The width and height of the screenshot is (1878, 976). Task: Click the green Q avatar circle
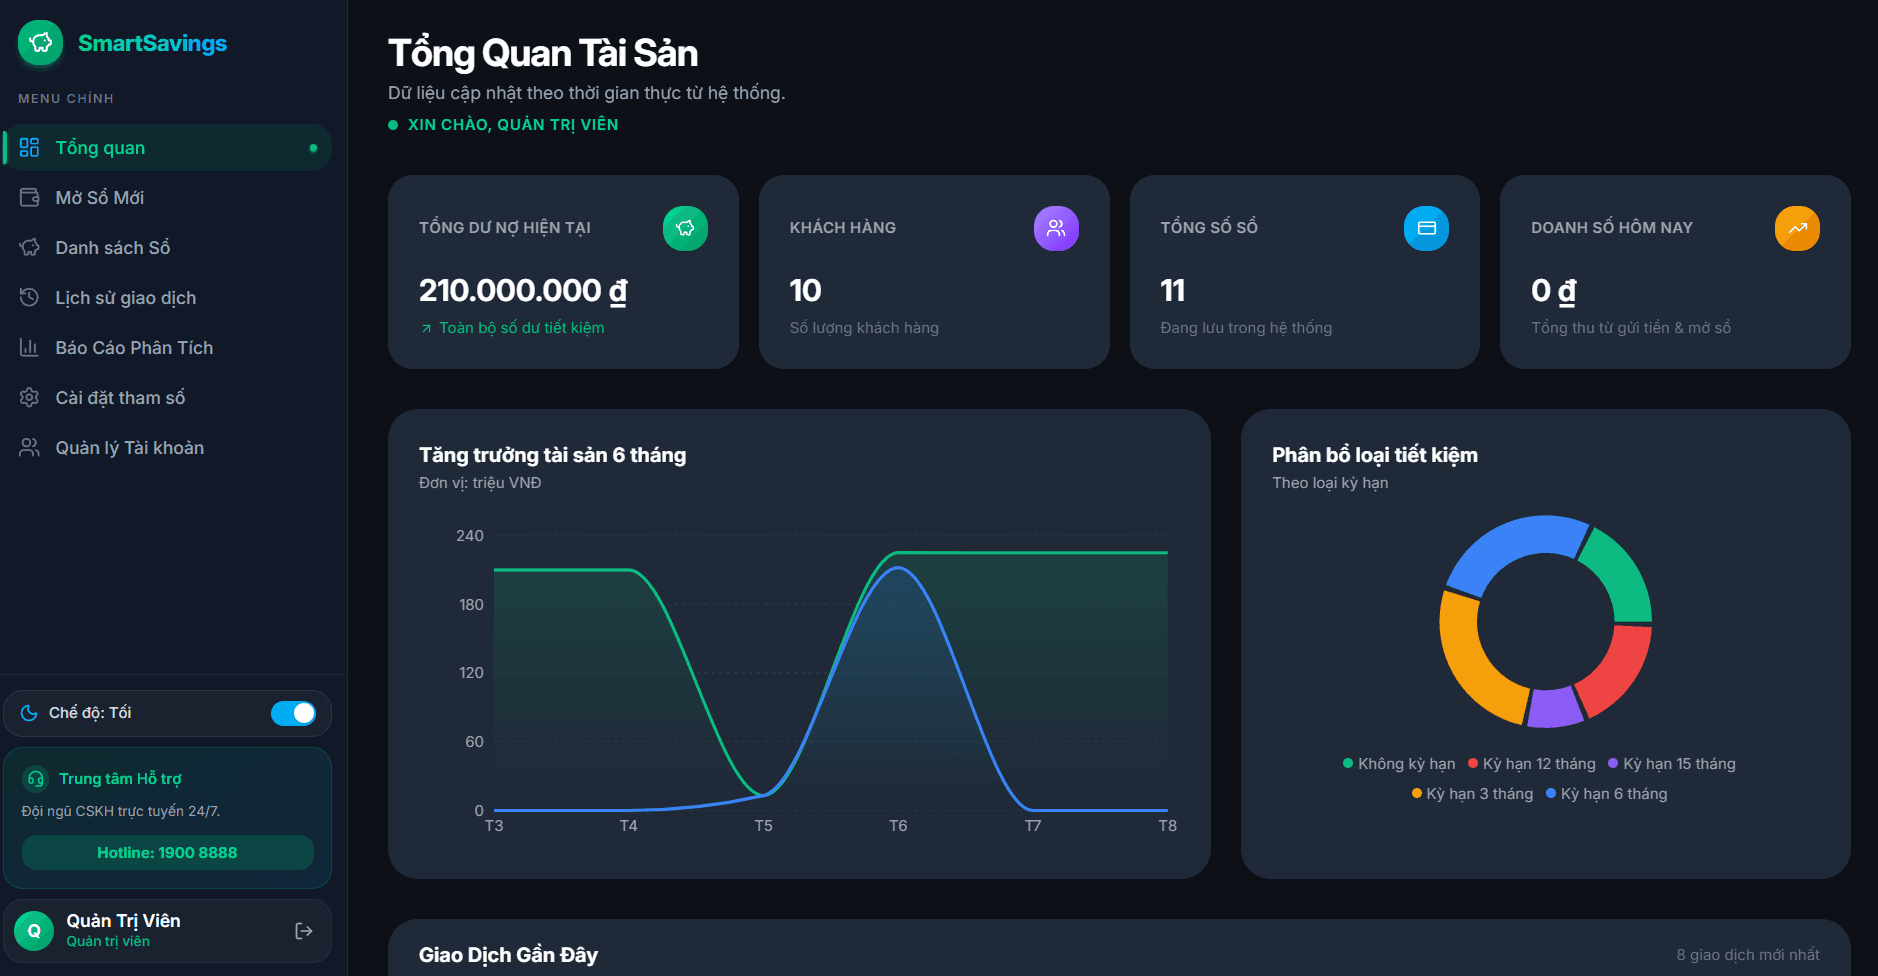click(x=34, y=931)
